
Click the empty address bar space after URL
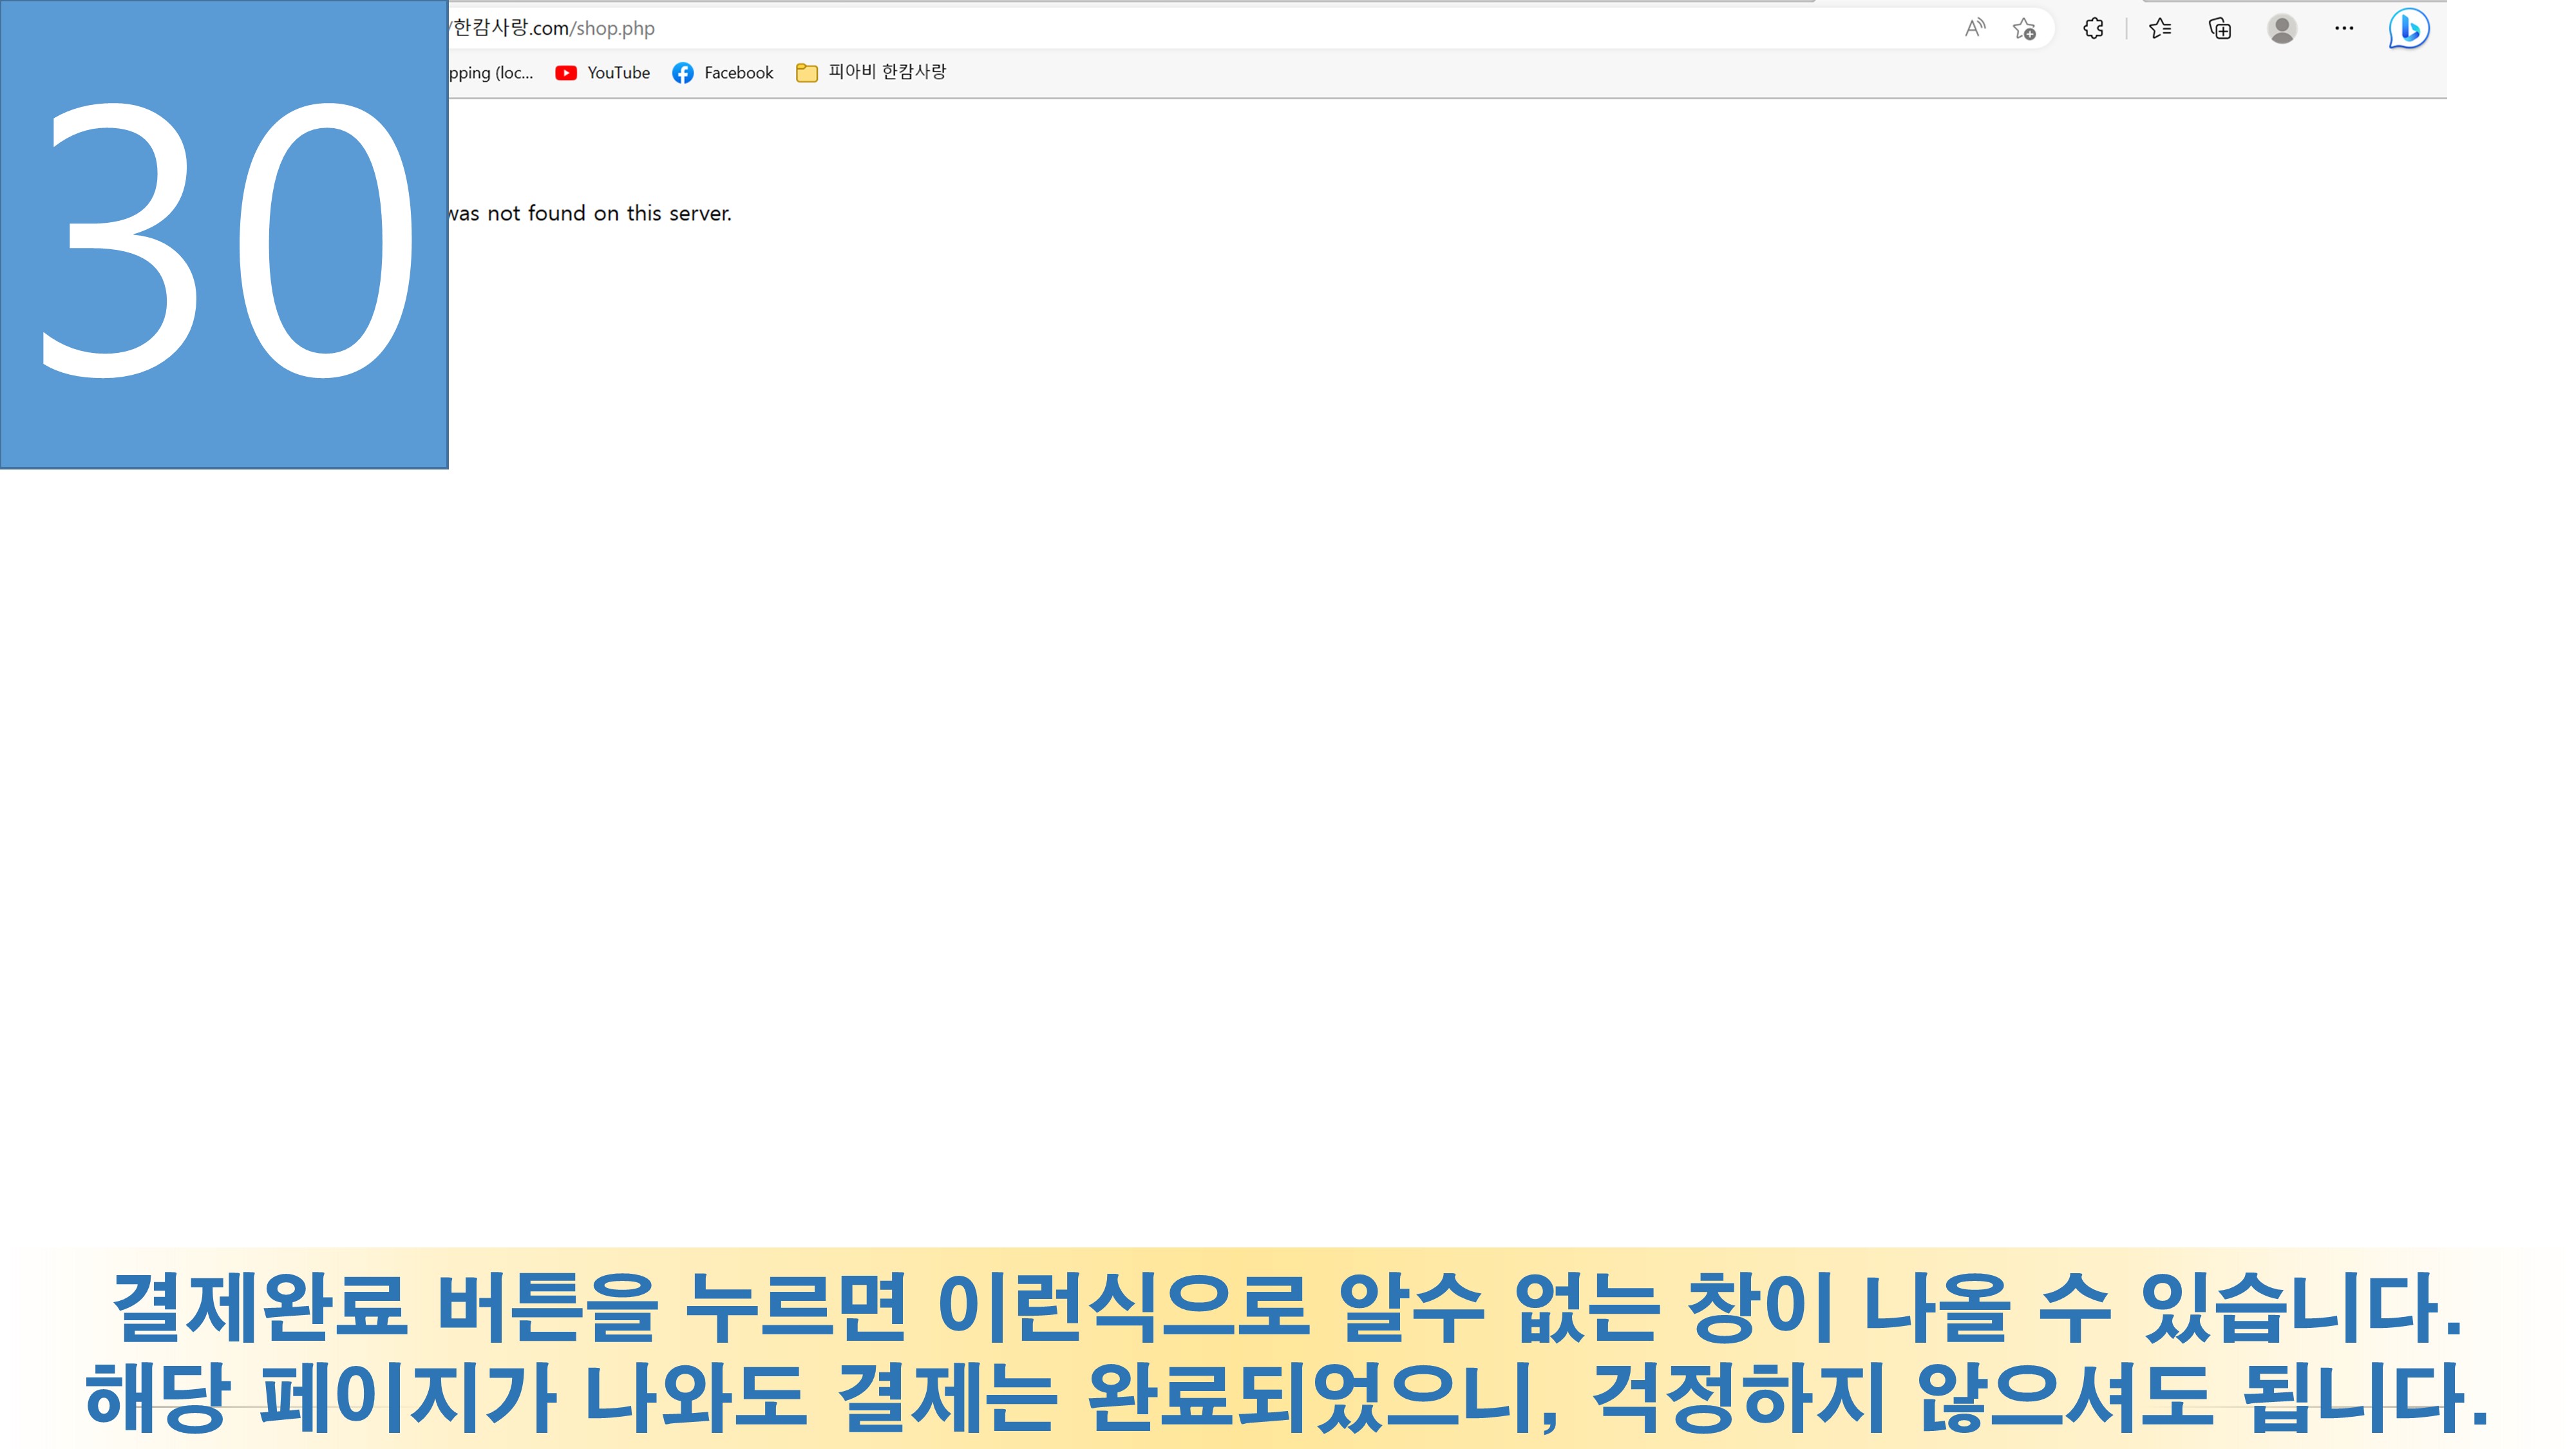point(1300,28)
